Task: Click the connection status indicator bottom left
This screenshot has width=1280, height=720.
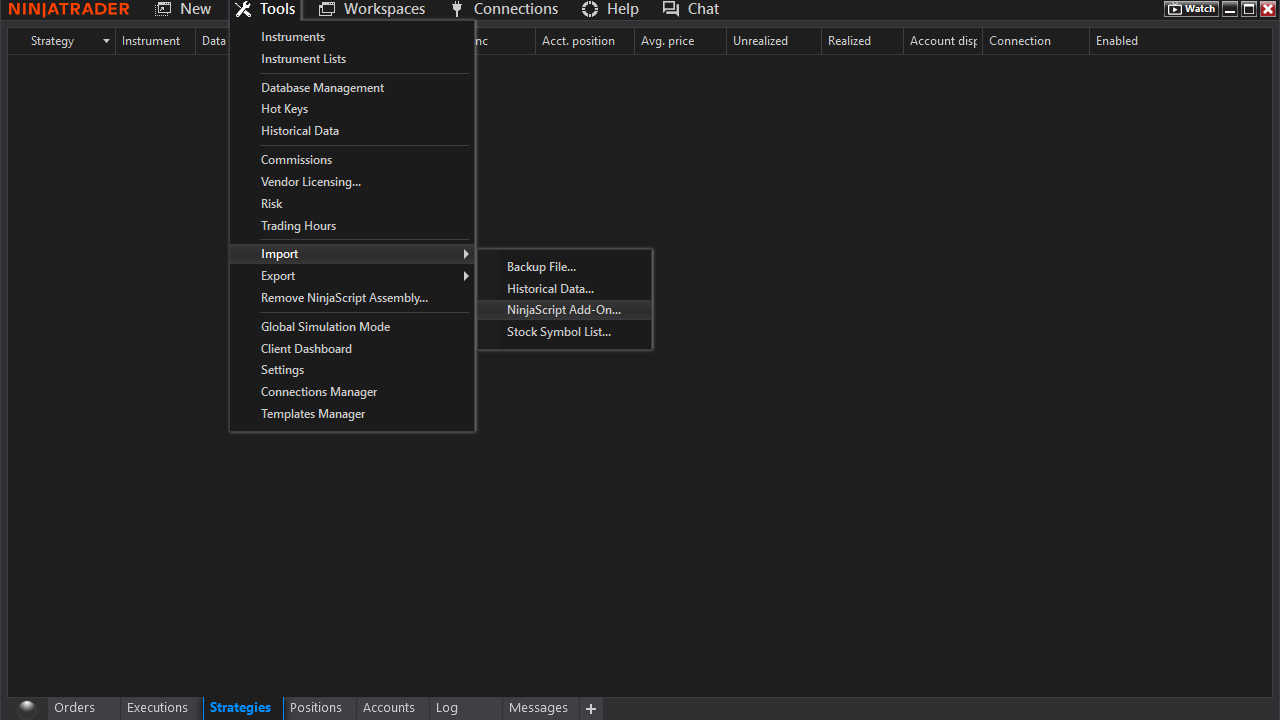Action: point(26,707)
